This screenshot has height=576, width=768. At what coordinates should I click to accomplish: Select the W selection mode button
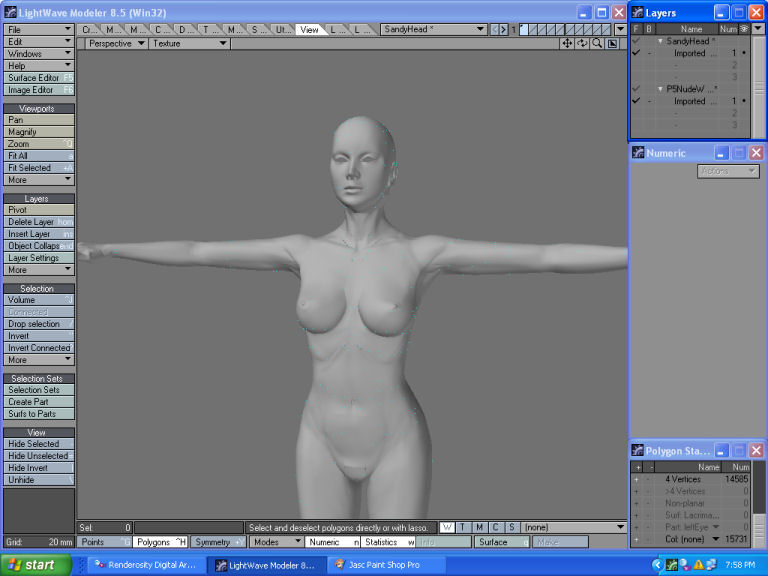[x=447, y=527]
